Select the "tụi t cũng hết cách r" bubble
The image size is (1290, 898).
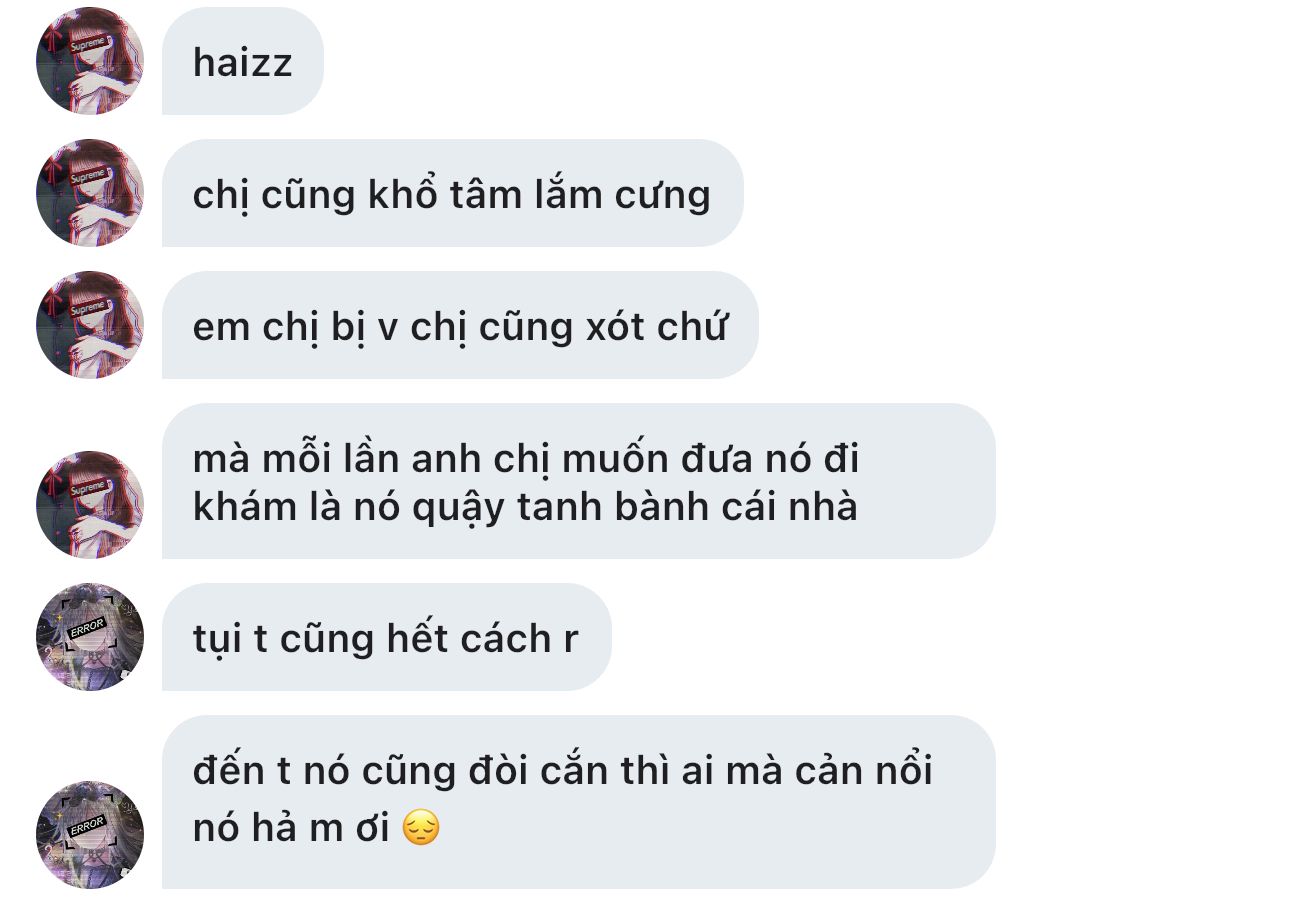pos(387,637)
